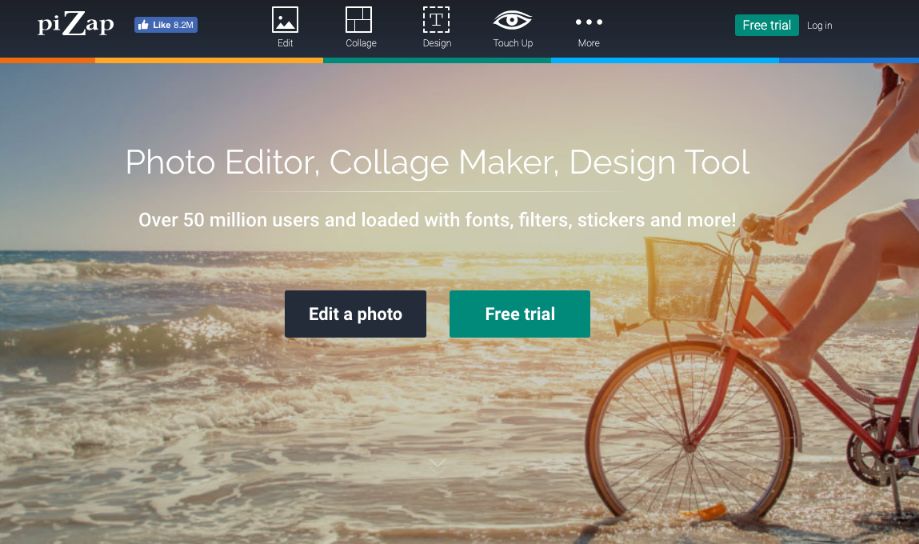Open the Edit photo tool icon
The height and width of the screenshot is (544, 919).
tap(285, 19)
